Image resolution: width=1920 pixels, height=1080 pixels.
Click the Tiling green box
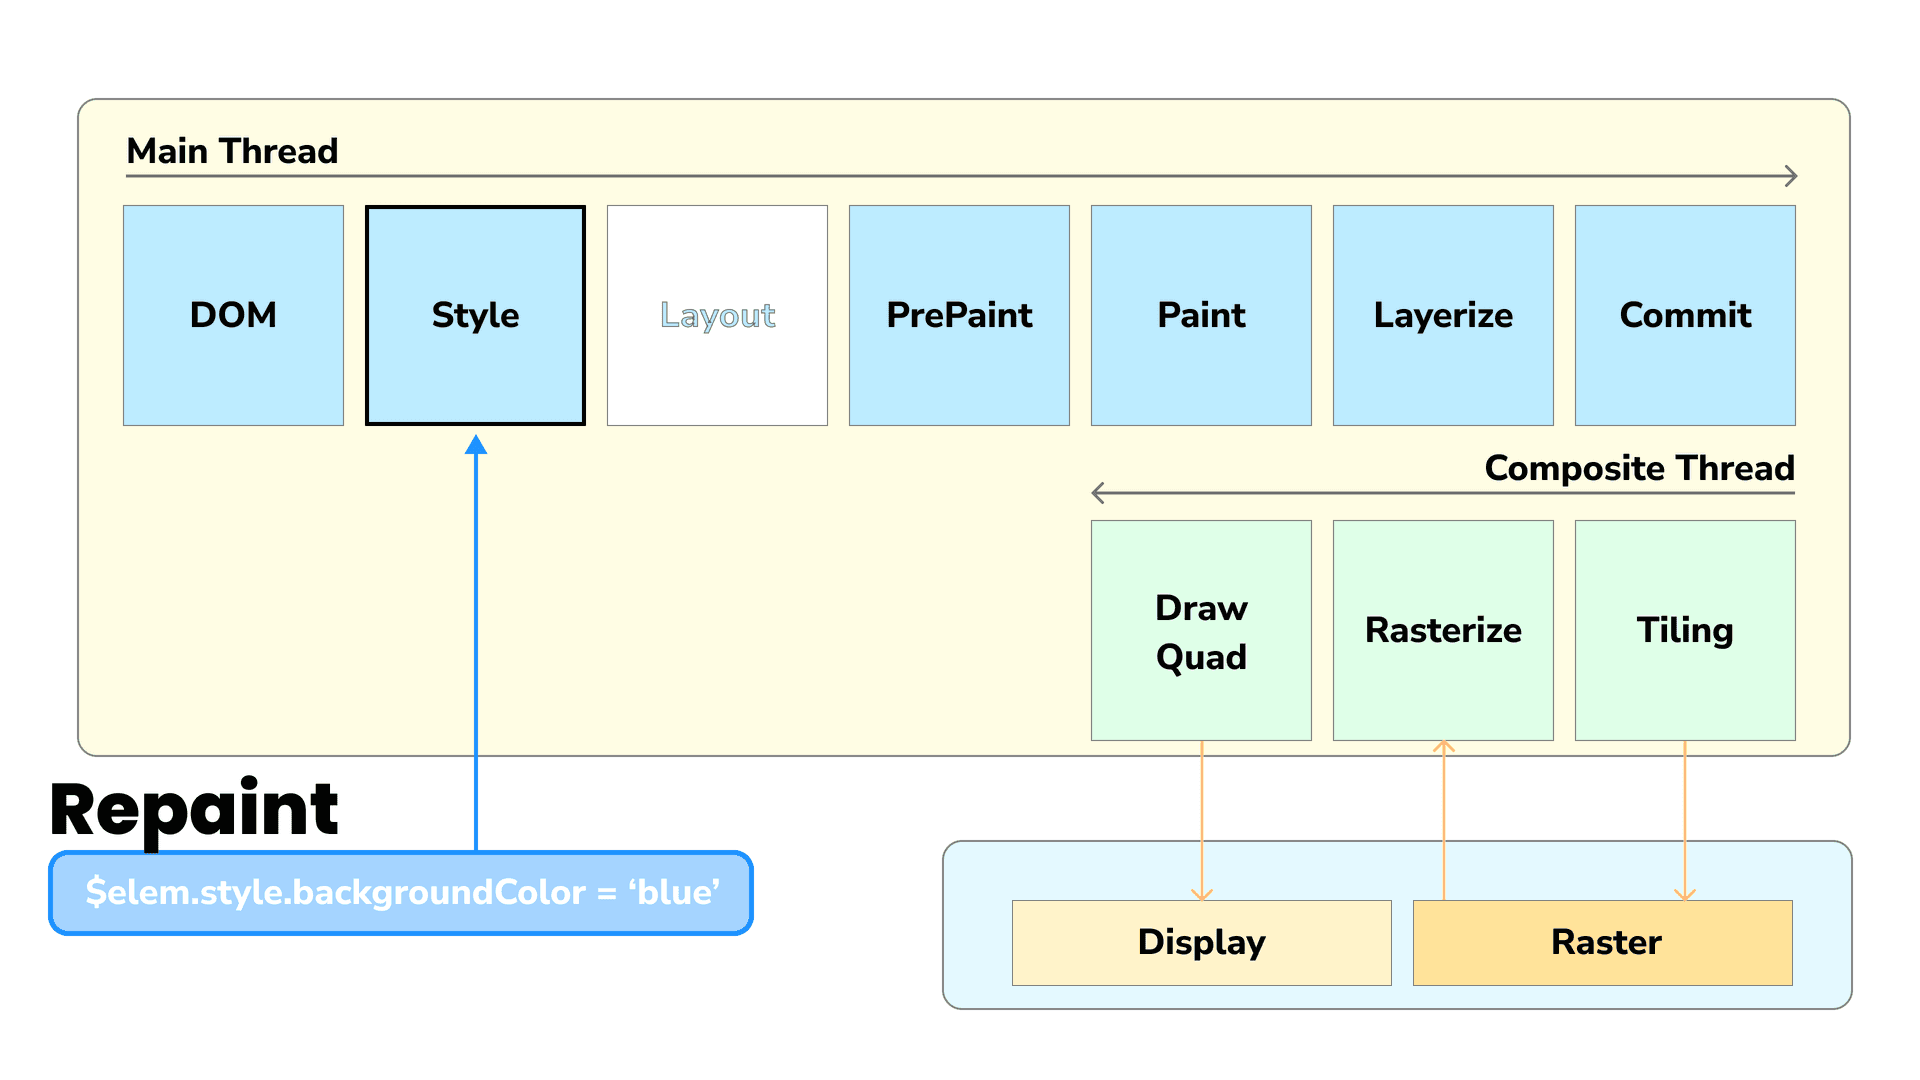tap(1685, 630)
